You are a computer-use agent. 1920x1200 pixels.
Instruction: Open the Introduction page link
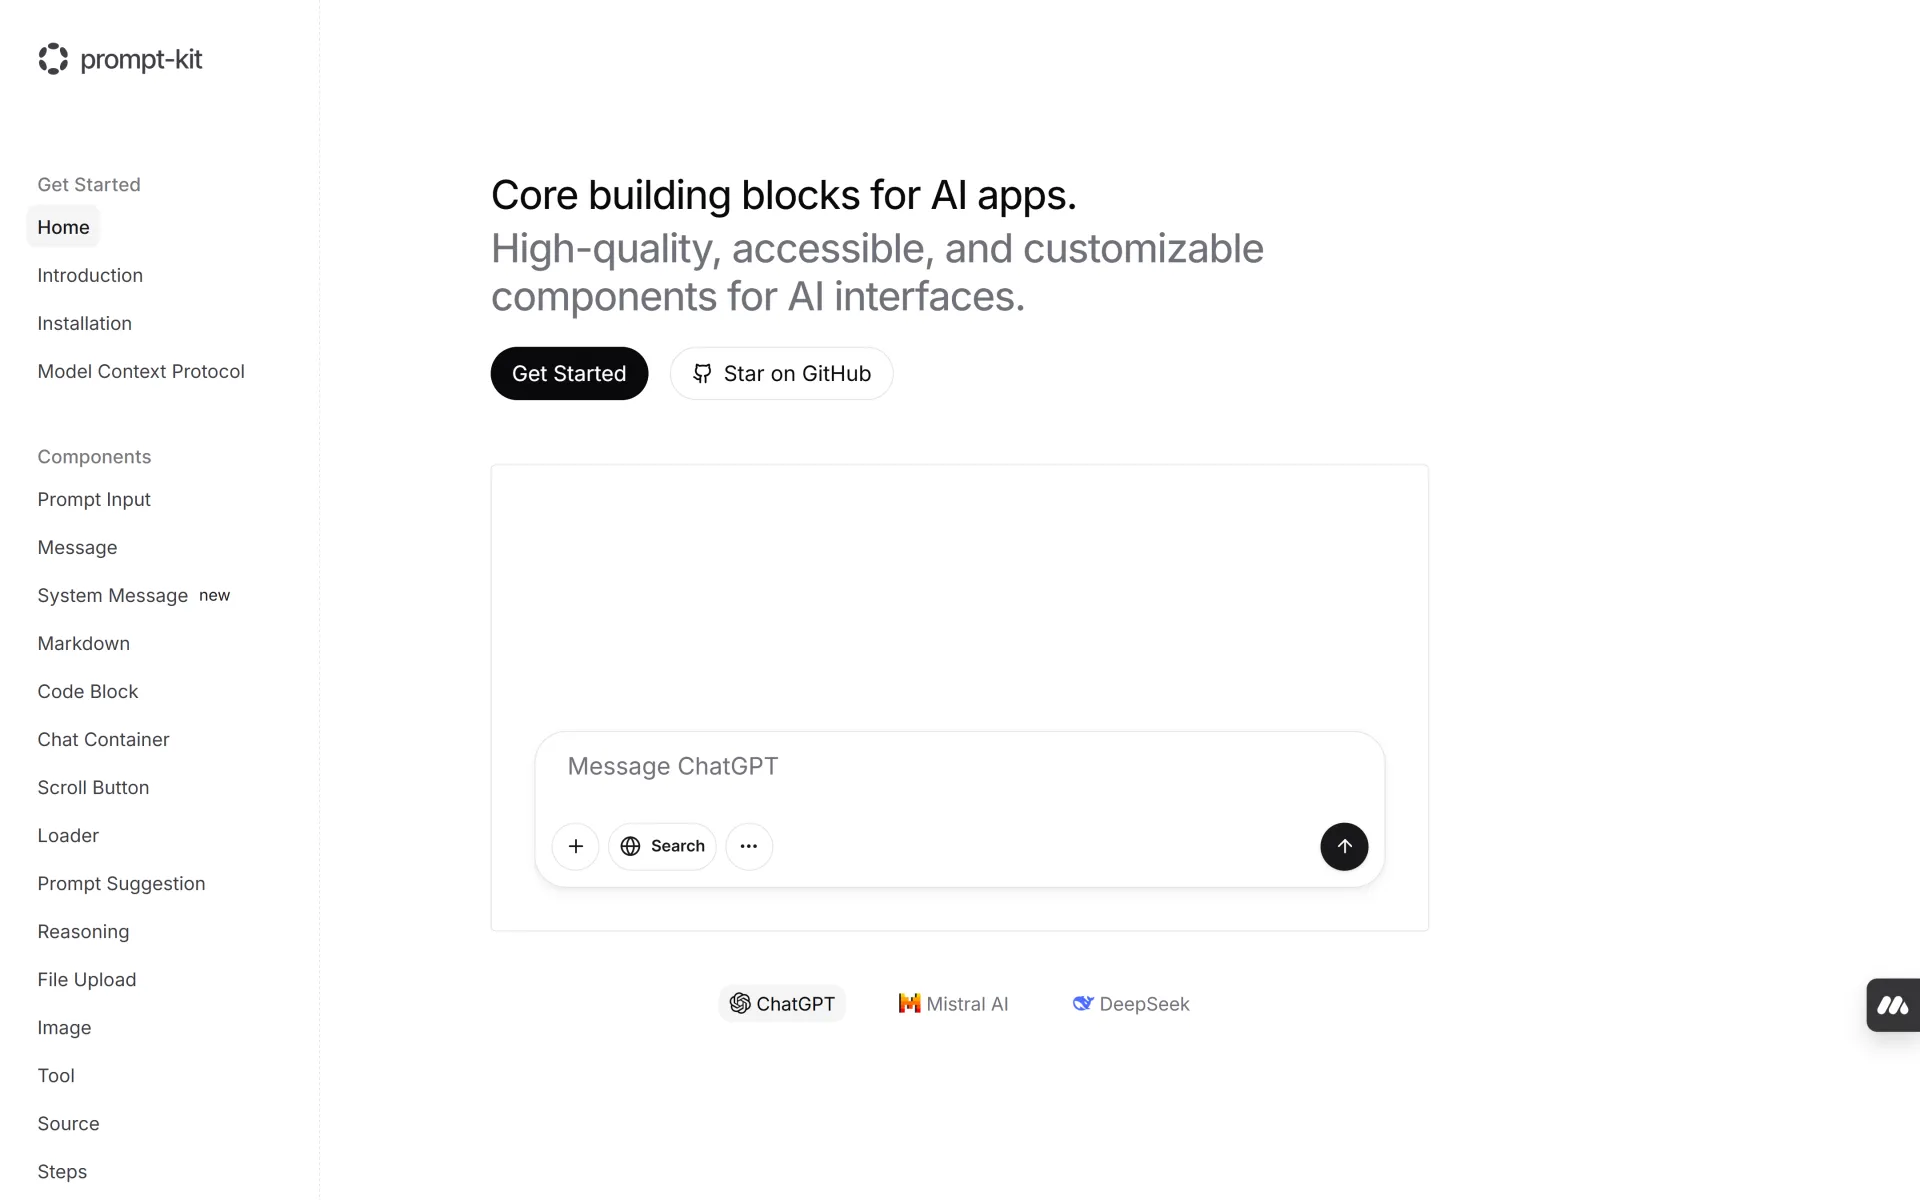tap(90, 275)
